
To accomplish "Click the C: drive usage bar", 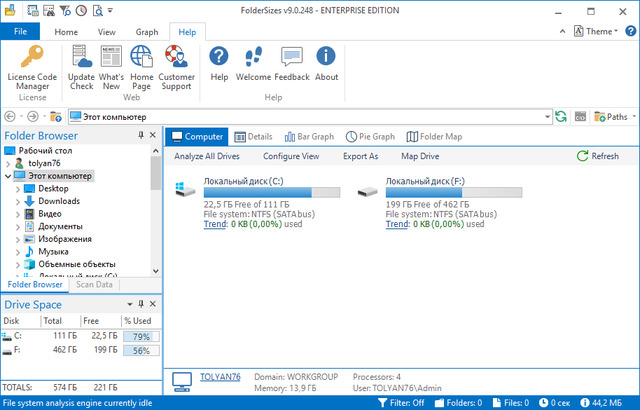I will 271,192.
